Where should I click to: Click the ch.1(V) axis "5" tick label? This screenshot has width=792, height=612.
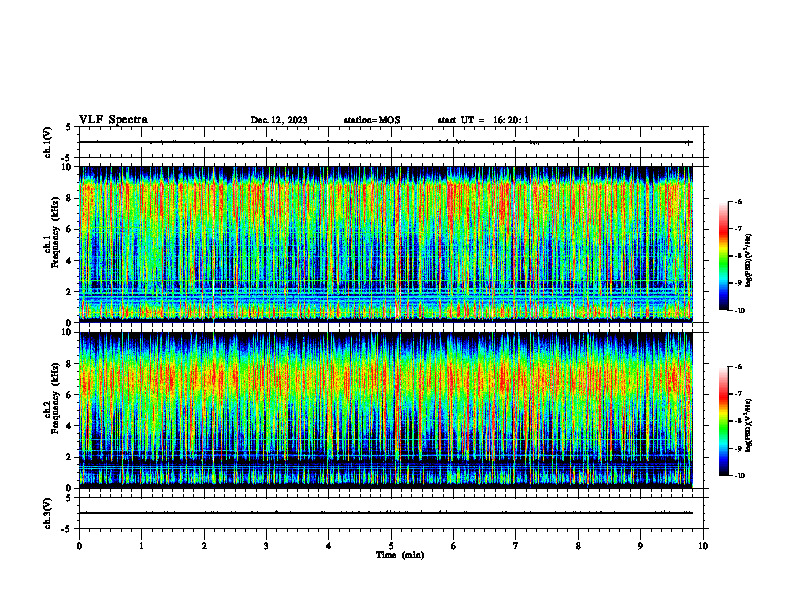69,127
